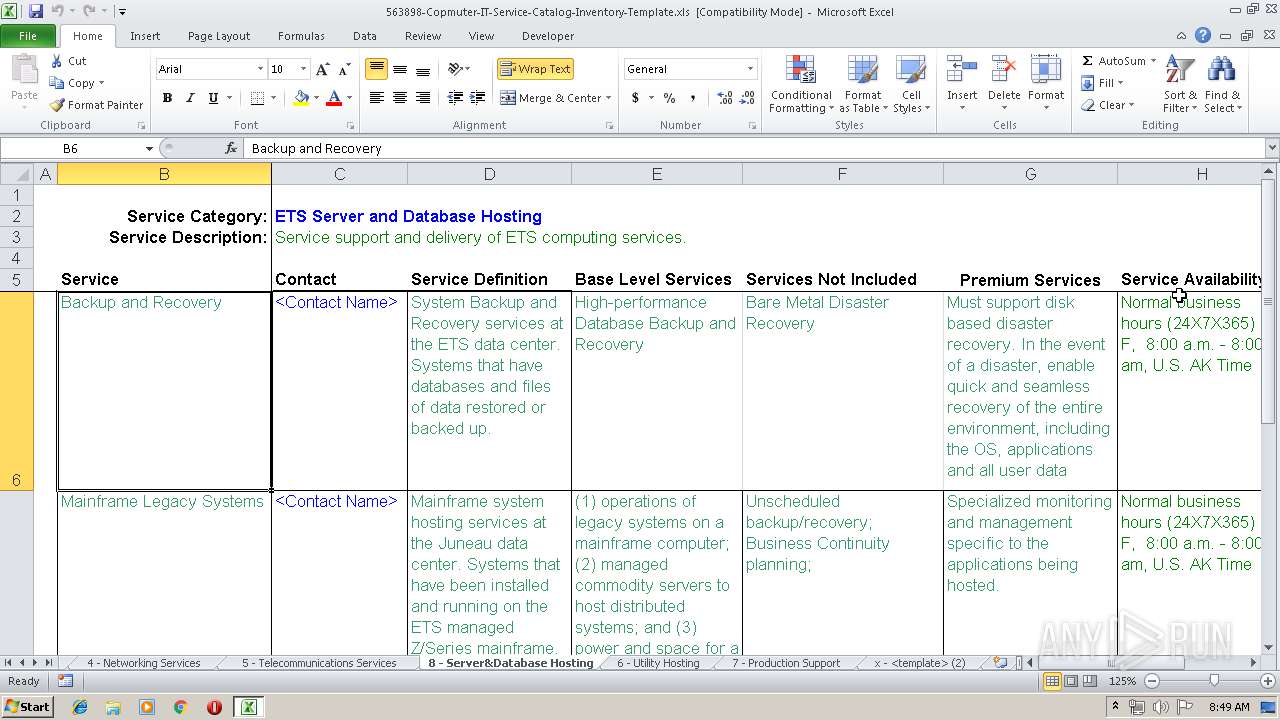Image resolution: width=1280 pixels, height=720 pixels.
Task: Open Cell Styles gallery
Action: 911,84
